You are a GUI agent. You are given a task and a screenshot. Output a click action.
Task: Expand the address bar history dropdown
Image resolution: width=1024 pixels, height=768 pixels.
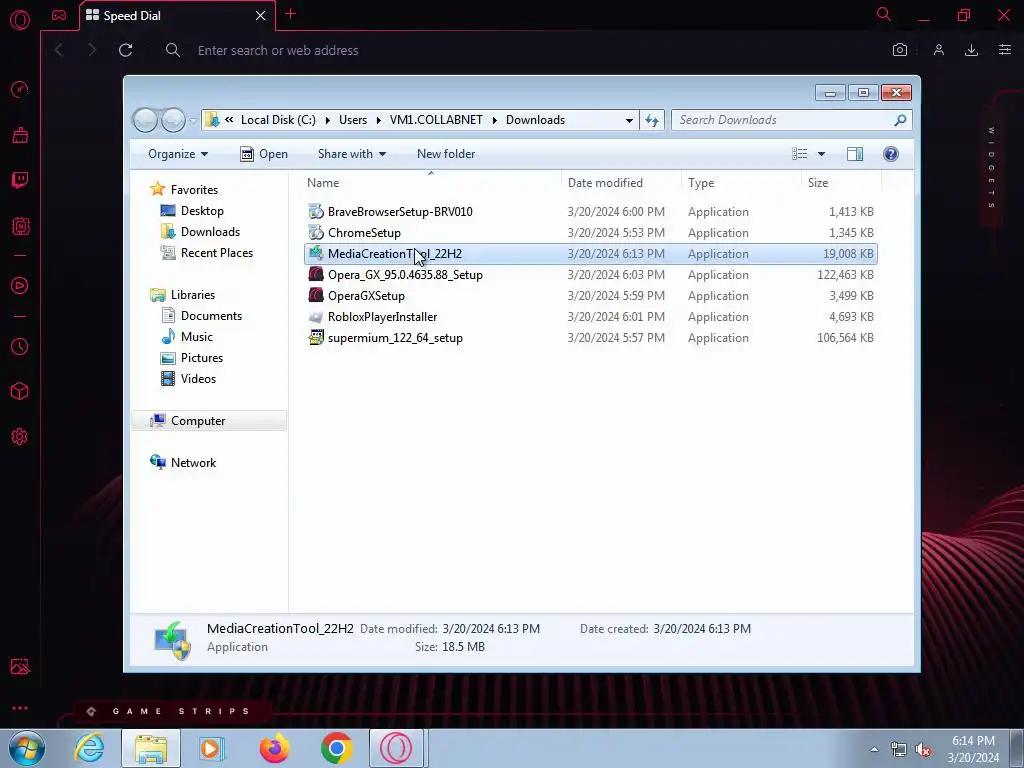click(629, 120)
